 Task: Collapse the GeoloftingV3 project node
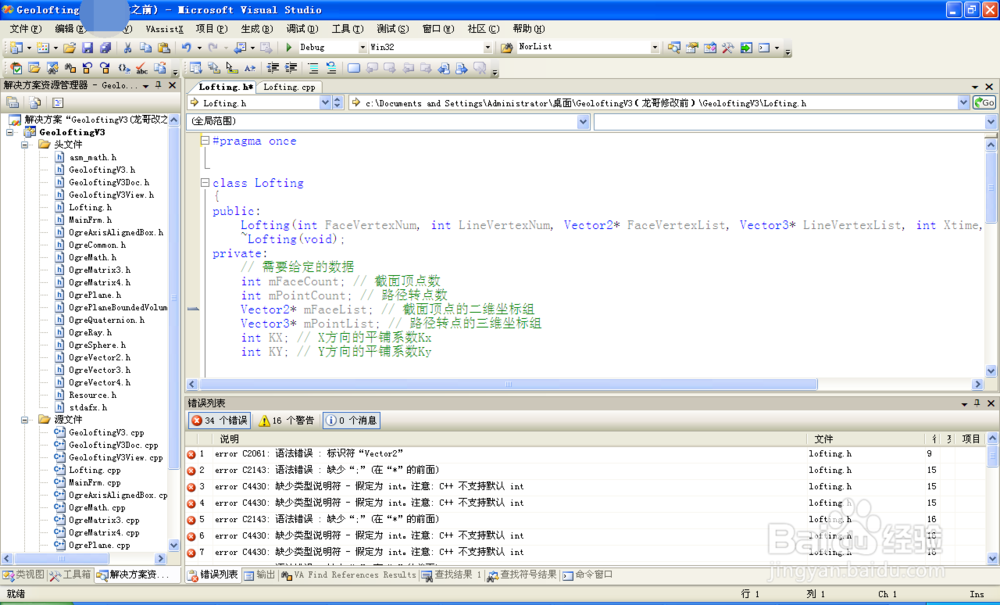pos(10,132)
